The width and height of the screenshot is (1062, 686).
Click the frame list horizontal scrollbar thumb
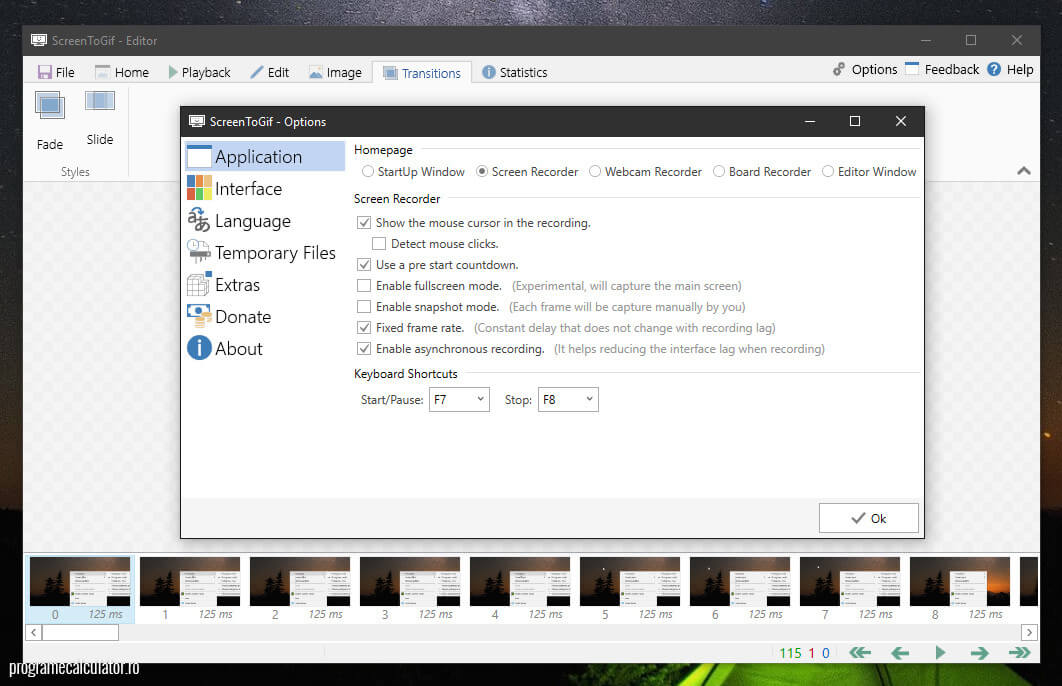coord(81,633)
